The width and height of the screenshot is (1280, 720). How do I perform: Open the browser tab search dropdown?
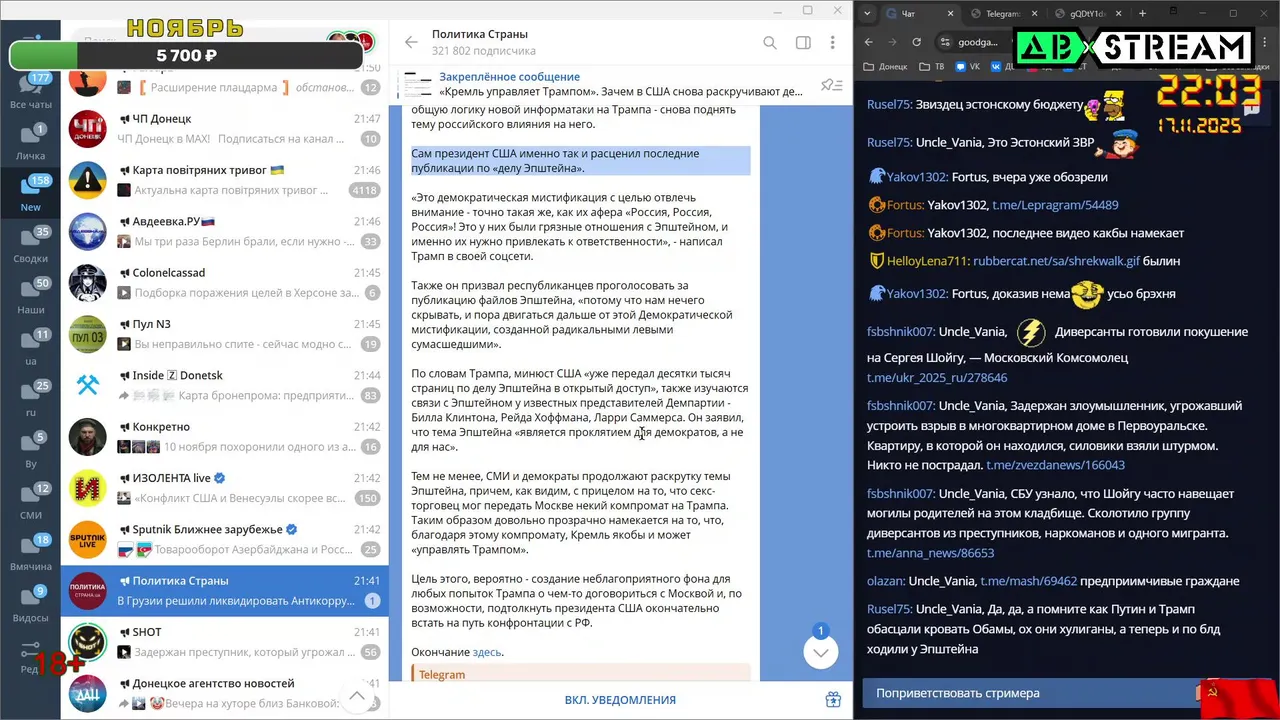868,14
